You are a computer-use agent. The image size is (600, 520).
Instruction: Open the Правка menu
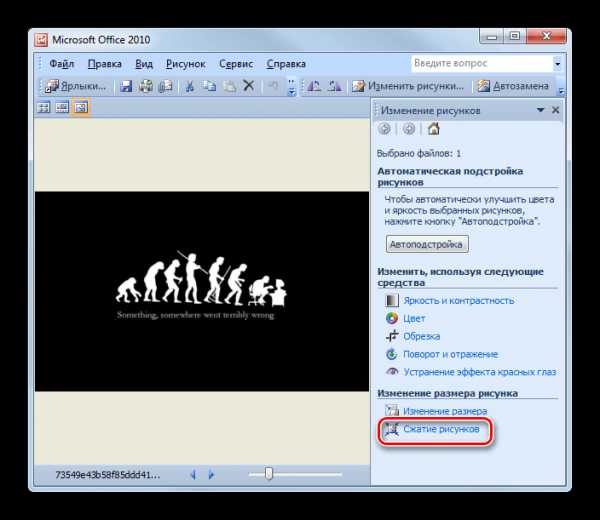click(104, 64)
